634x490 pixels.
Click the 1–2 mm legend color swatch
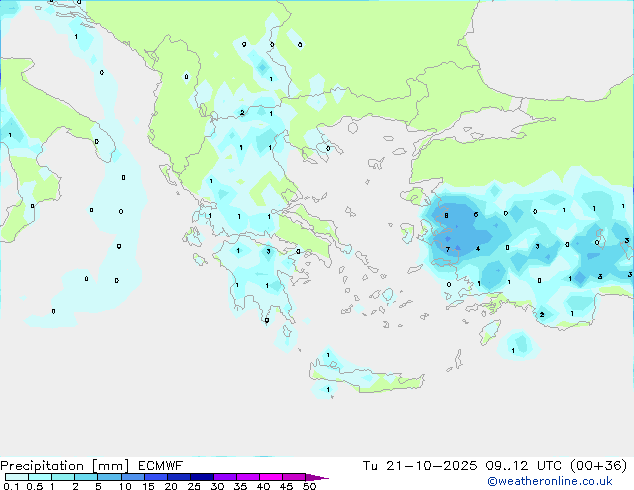coord(63,477)
